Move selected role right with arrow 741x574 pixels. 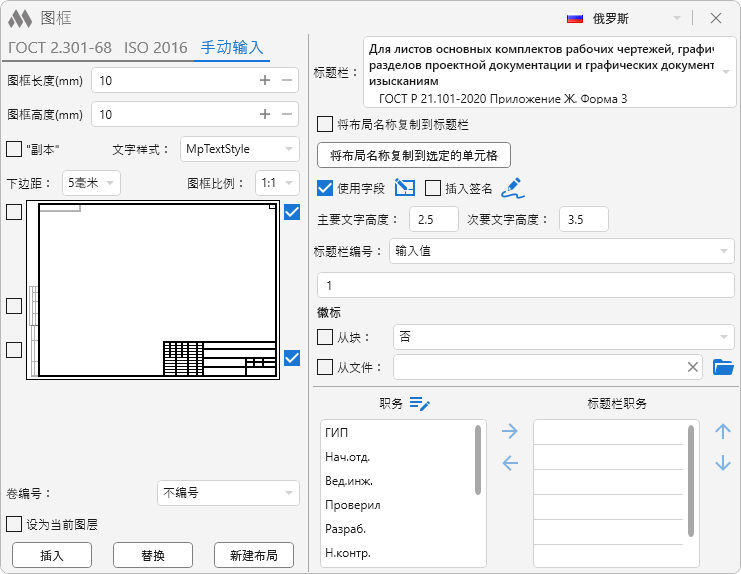(510, 431)
